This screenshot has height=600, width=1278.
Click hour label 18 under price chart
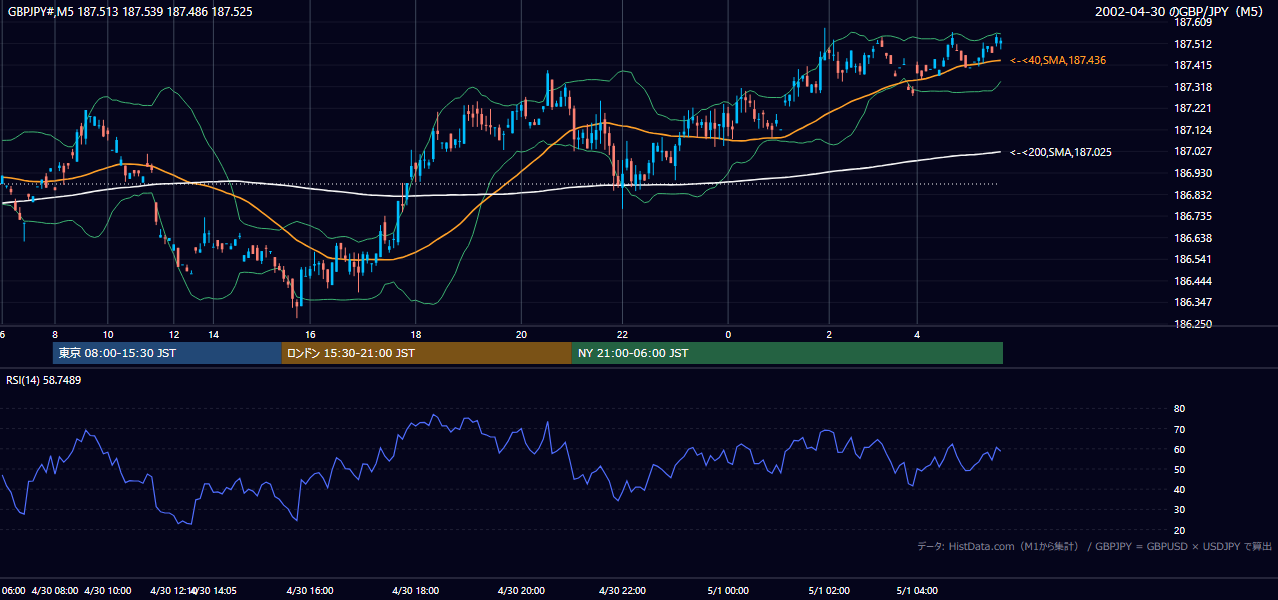pos(415,335)
